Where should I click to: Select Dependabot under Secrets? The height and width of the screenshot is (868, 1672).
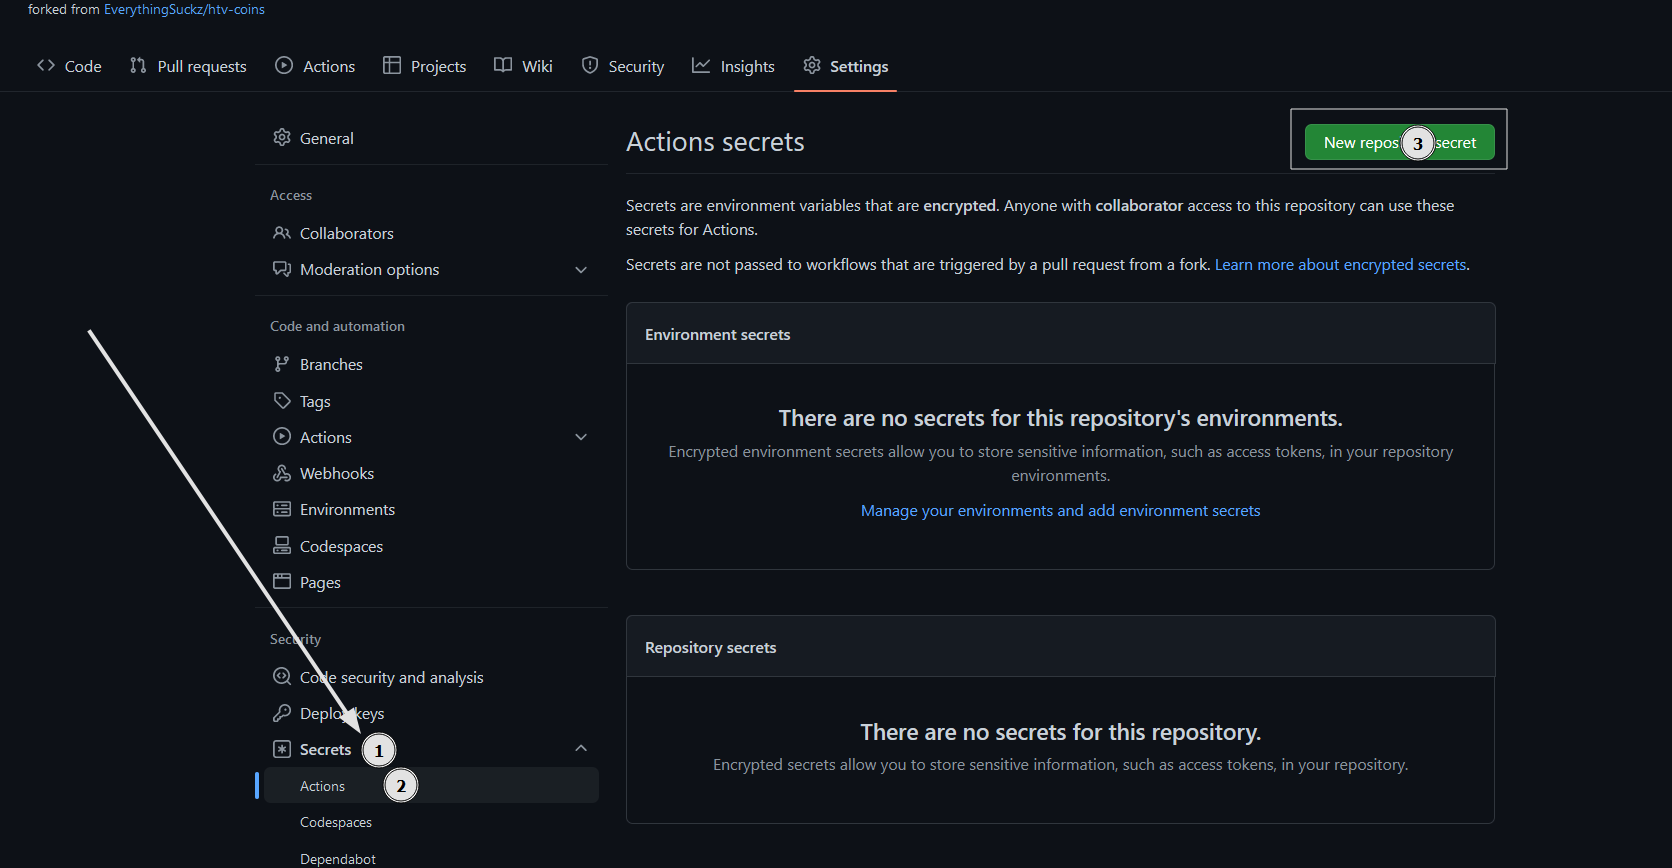click(x=338, y=859)
